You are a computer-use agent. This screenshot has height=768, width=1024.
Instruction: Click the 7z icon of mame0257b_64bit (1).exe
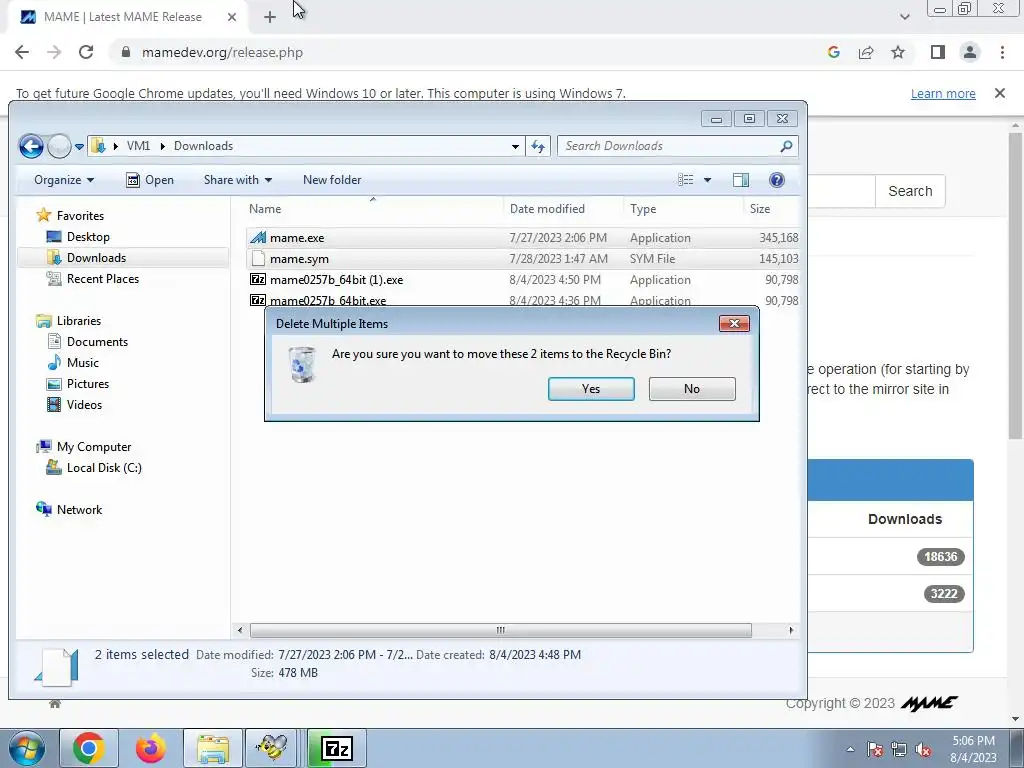(258, 280)
